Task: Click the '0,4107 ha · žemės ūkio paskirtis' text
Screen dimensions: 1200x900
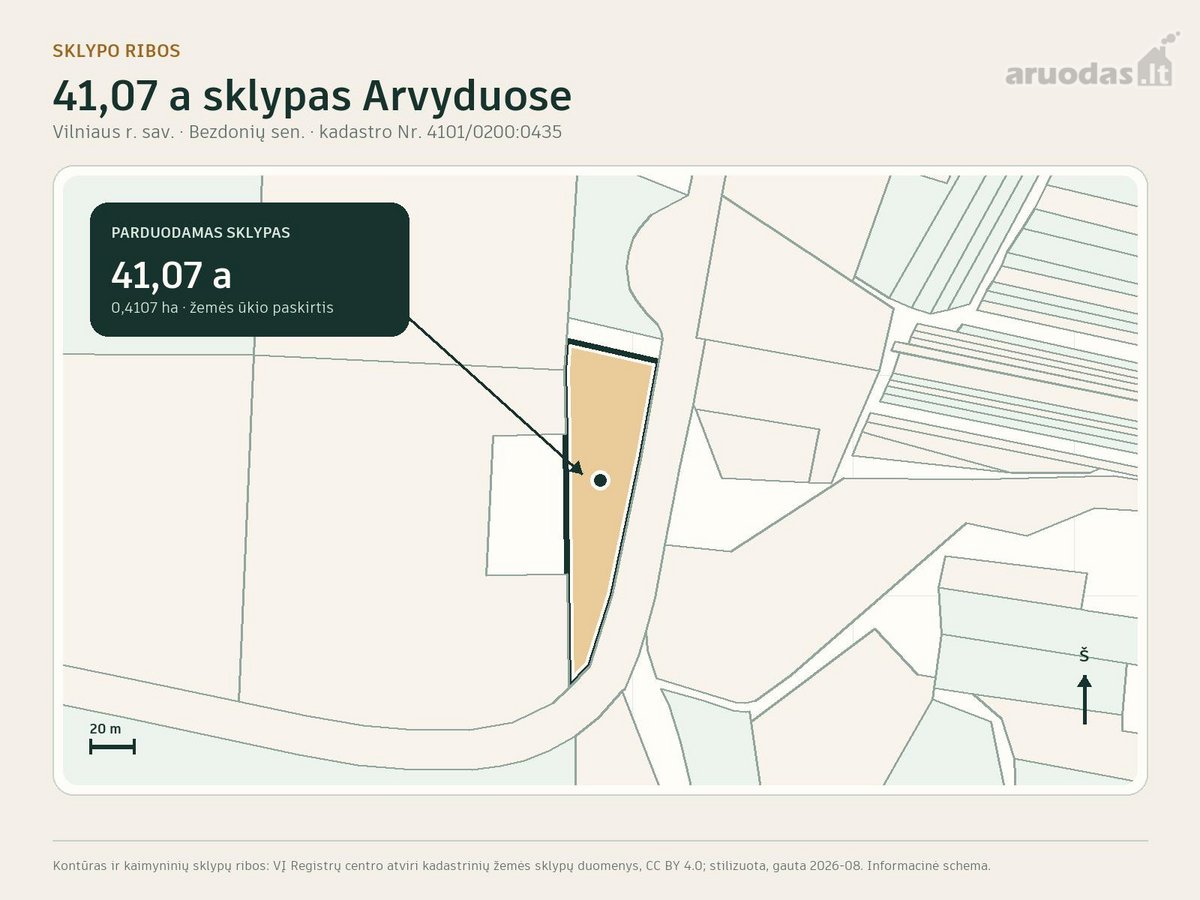Action: 222,308
